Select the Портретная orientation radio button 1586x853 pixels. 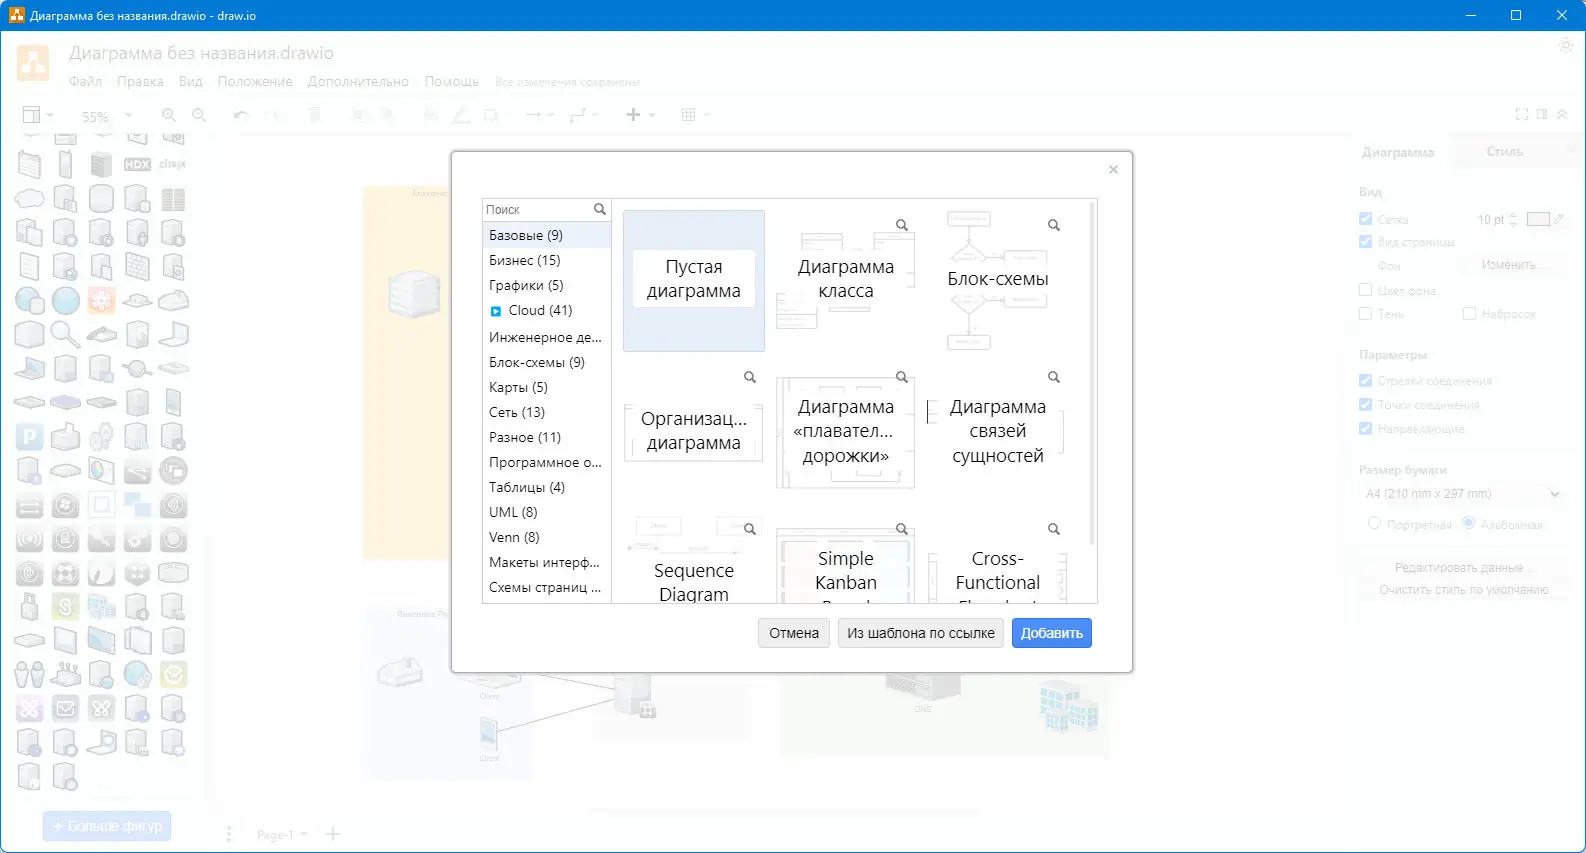tap(1374, 523)
